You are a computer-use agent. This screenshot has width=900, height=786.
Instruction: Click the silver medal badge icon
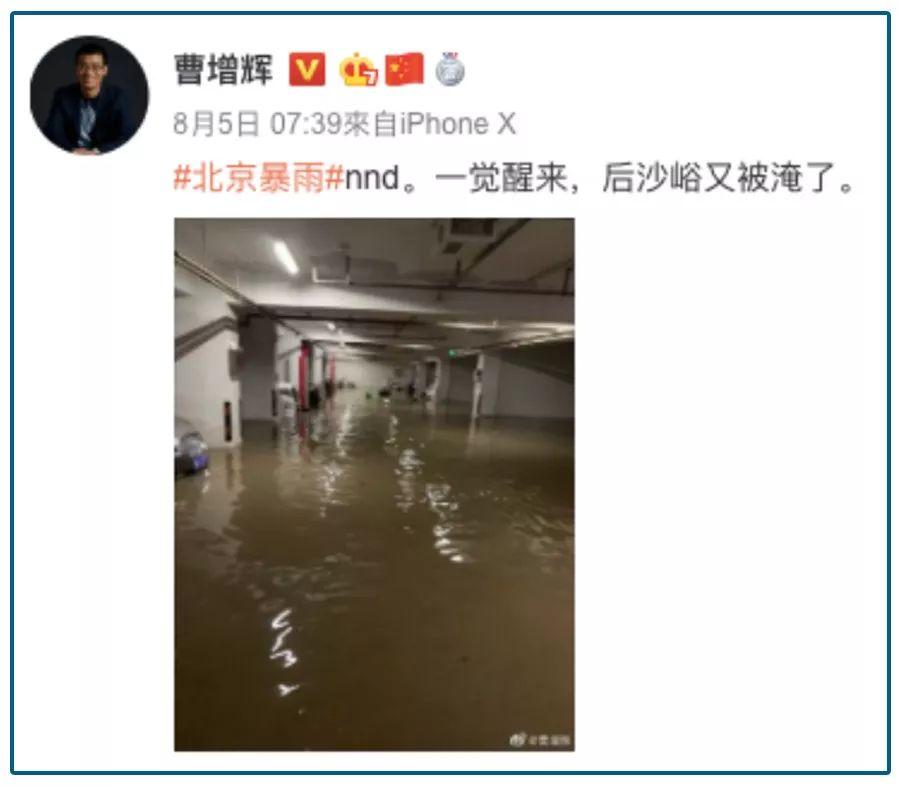pos(450,69)
